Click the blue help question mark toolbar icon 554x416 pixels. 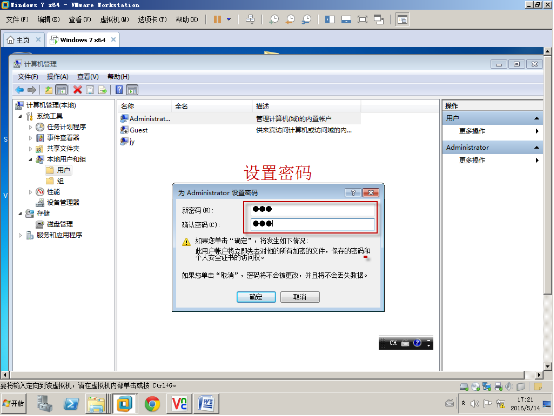[119, 90]
